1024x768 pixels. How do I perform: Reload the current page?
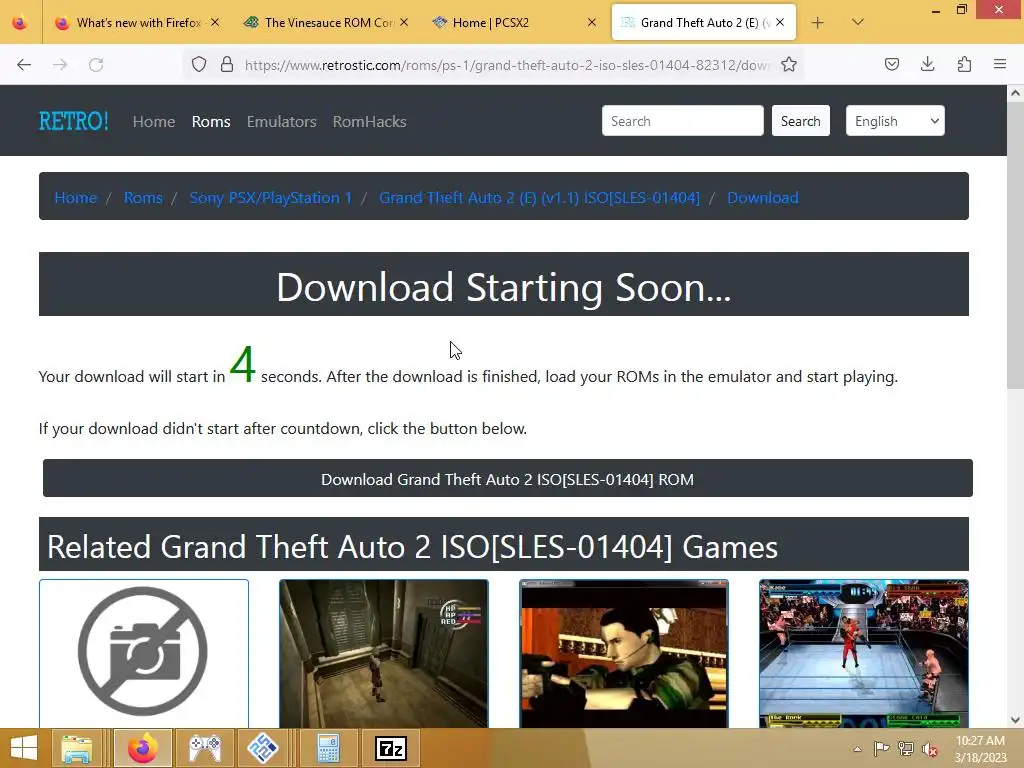[96, 64]
